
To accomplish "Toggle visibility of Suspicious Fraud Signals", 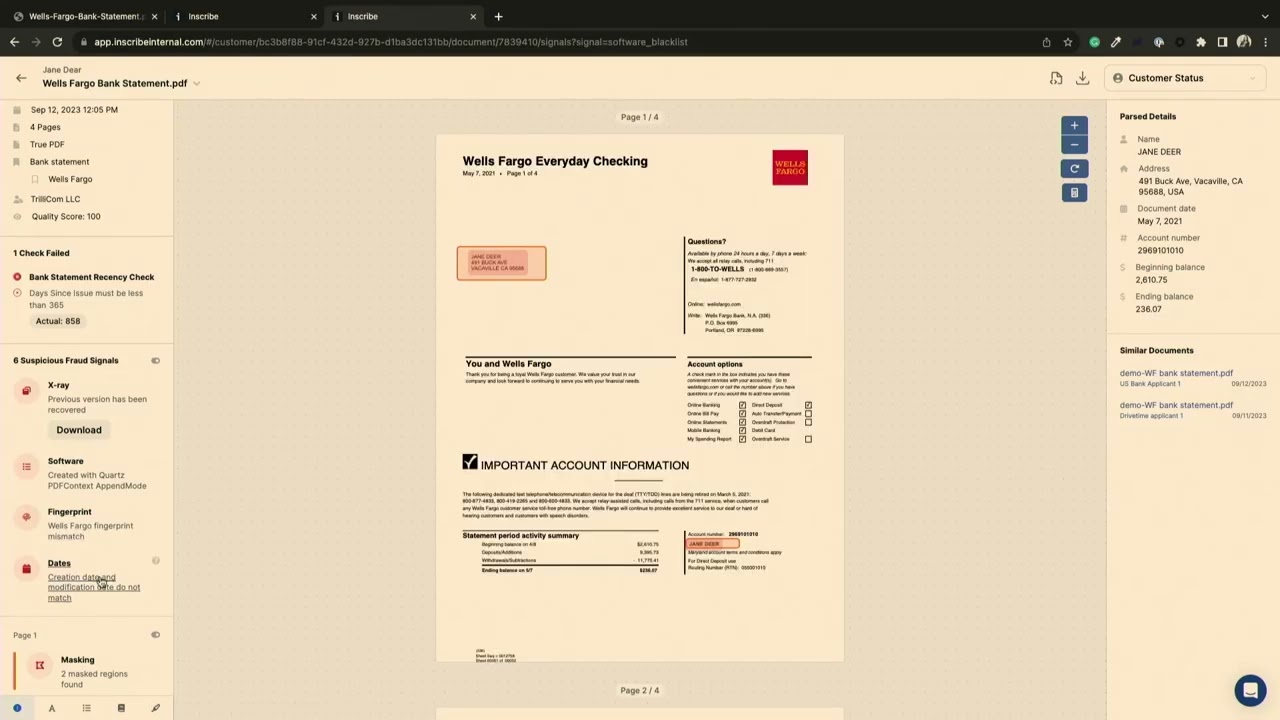I will 155,360.
